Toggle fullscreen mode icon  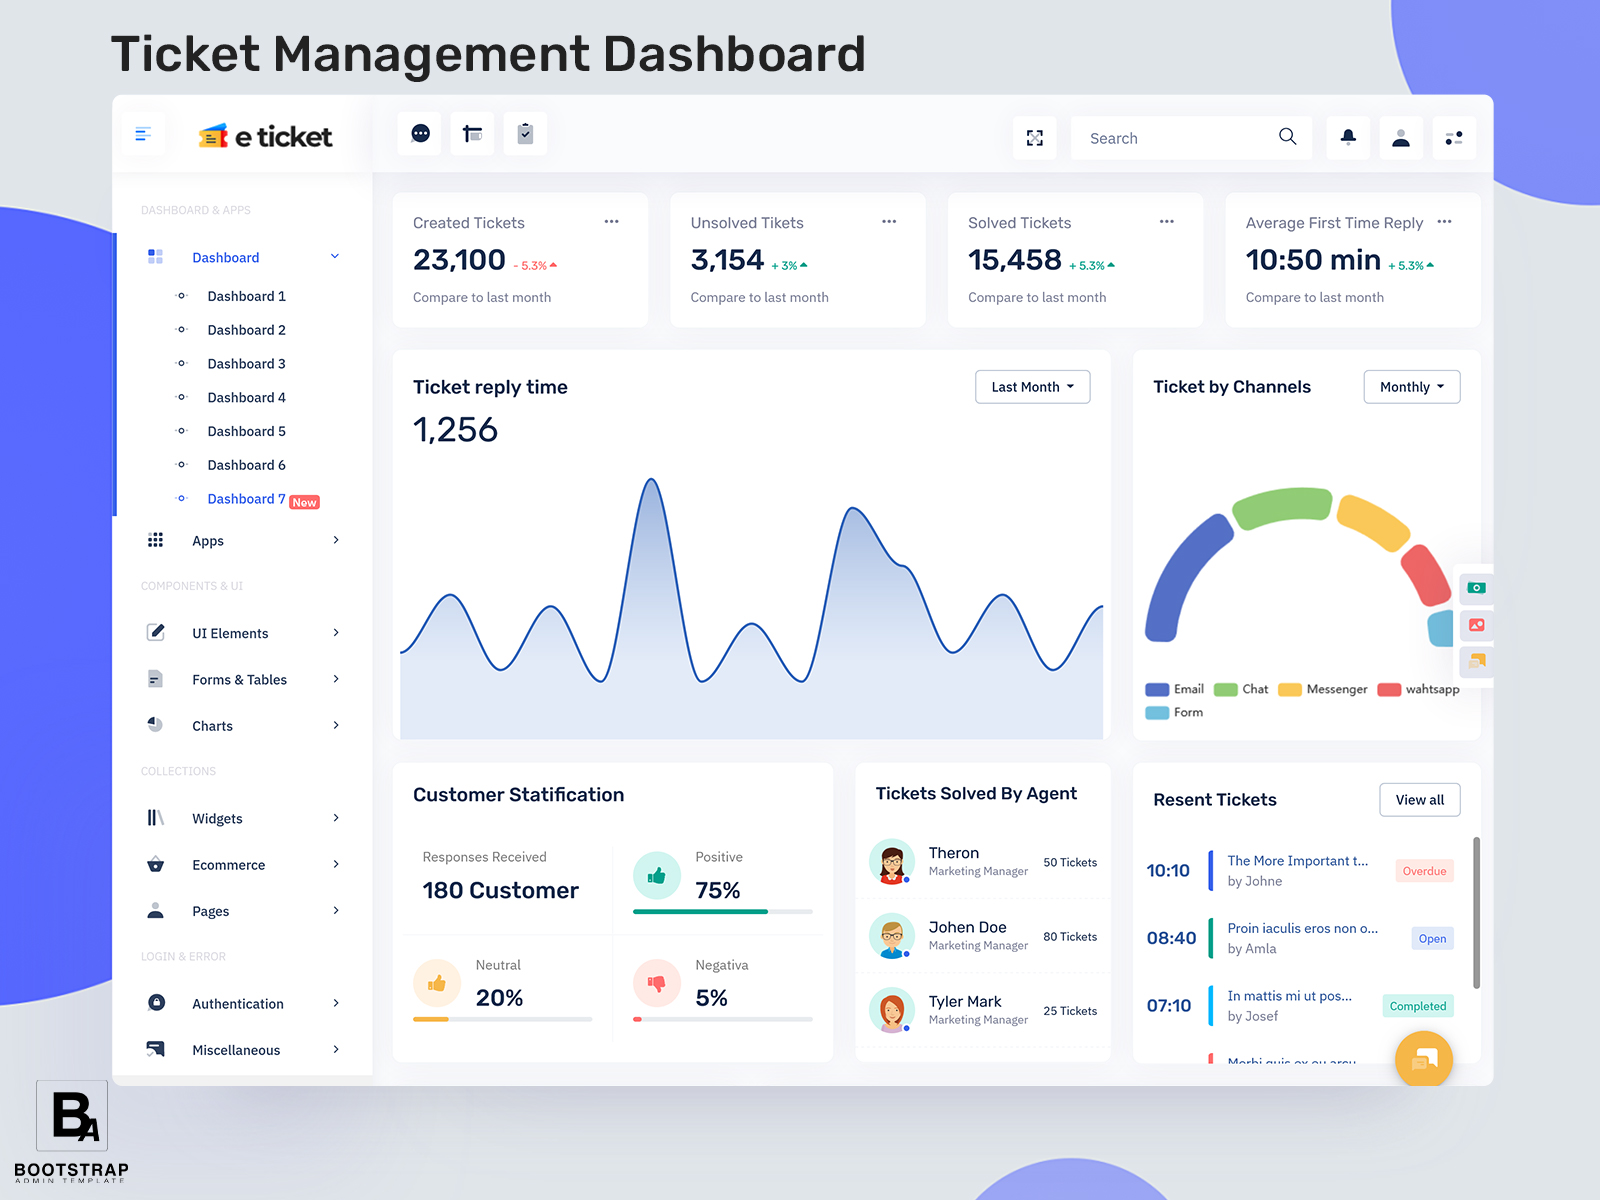1035,138
